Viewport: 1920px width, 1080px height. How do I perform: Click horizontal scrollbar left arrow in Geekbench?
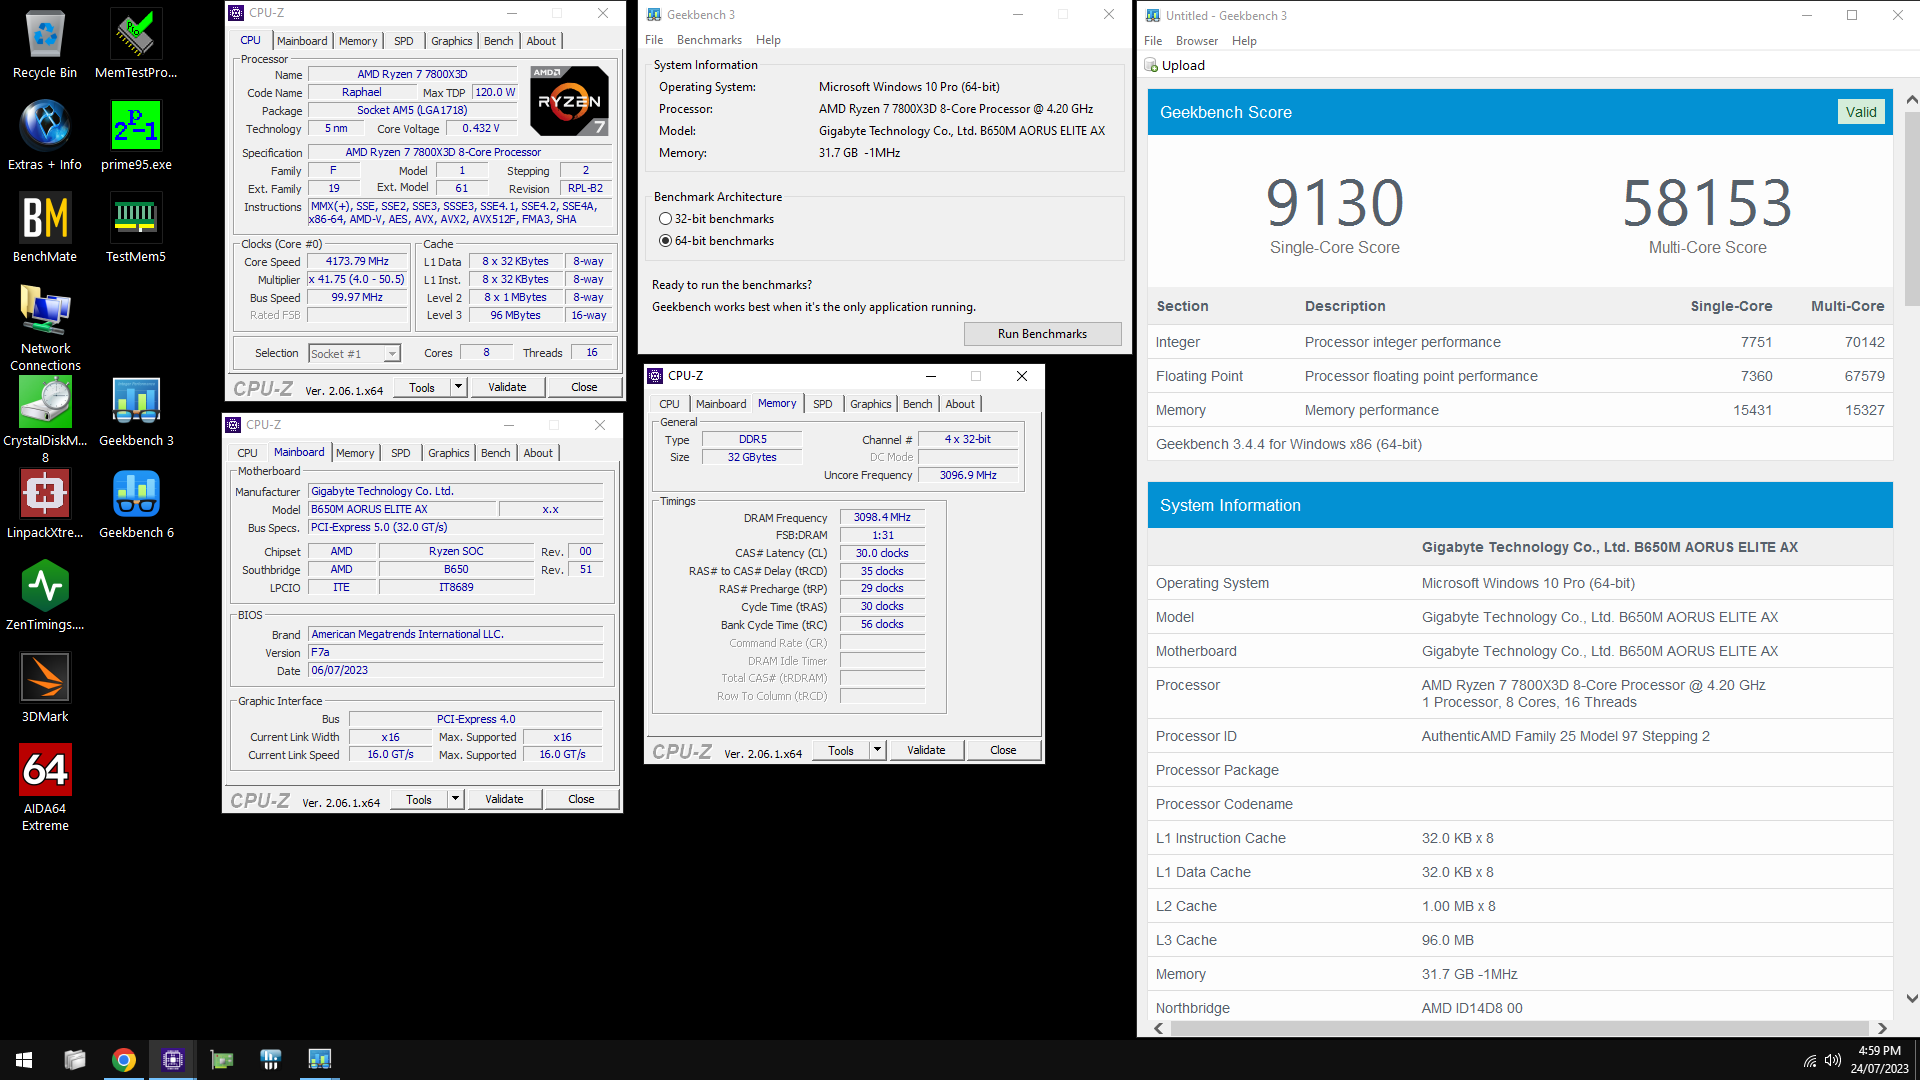tap(1158, 1028)
